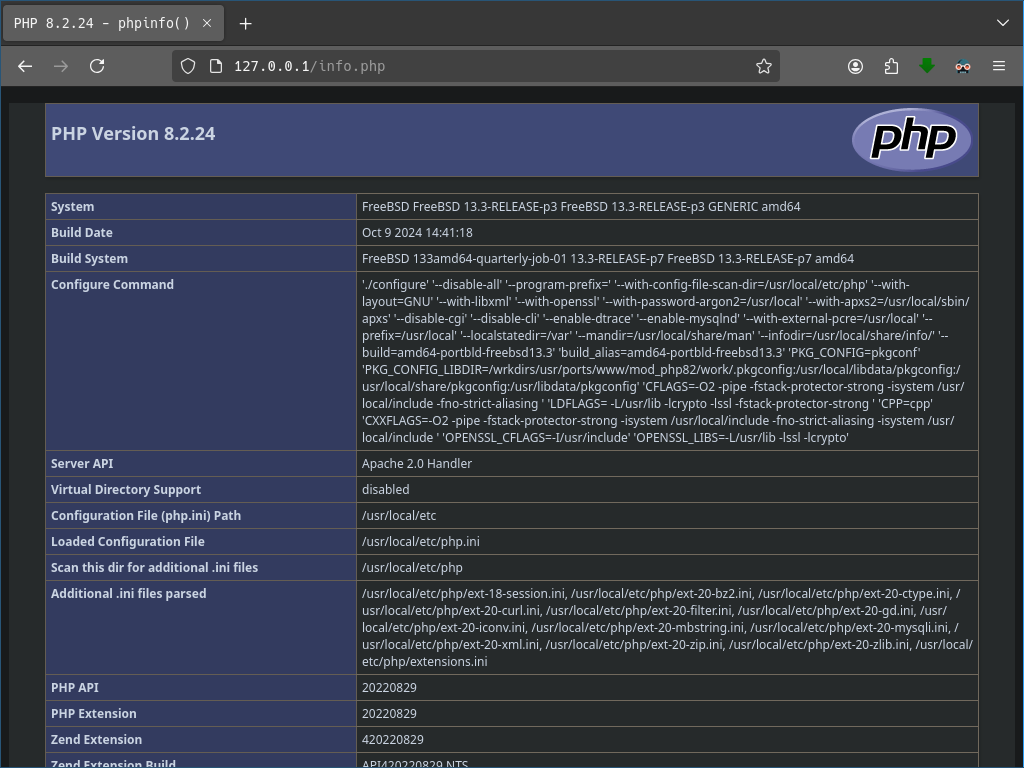The height and width of the screenshot is (768, 1024).
Task: Open the Firefox account panel
Action: pos(855,66)
